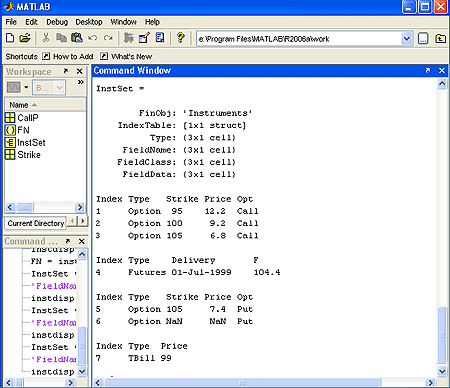The width and height of the screenshot is (450, 388).
Task: Close the Command History panel
Action: point(82,241)
